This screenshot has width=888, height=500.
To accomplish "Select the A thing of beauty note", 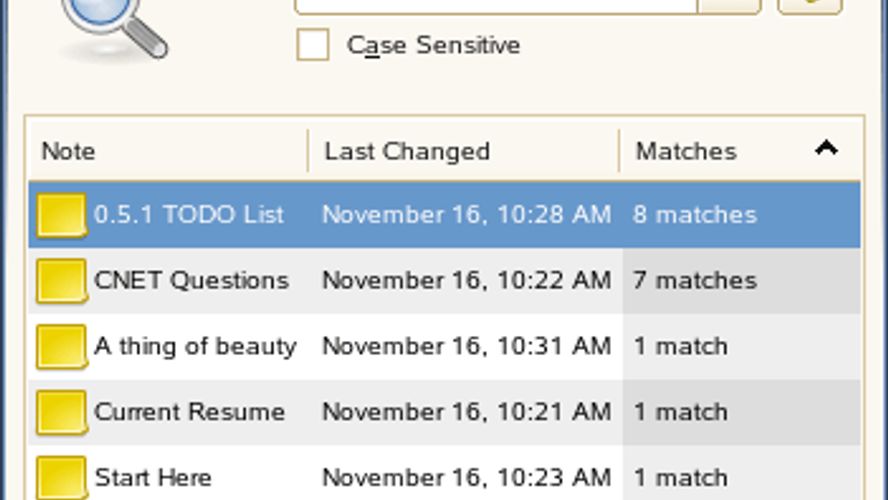I will point(195,347).
